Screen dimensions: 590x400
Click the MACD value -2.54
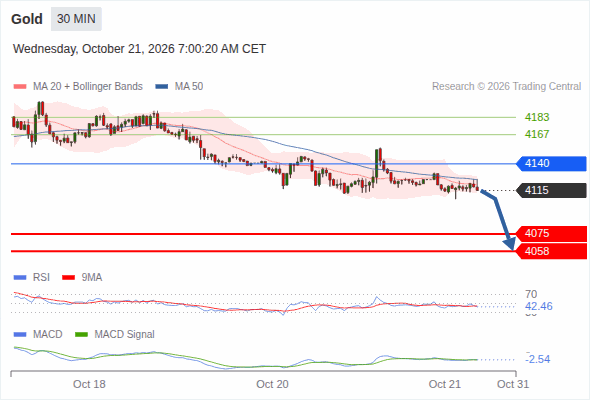click(538, 359)
